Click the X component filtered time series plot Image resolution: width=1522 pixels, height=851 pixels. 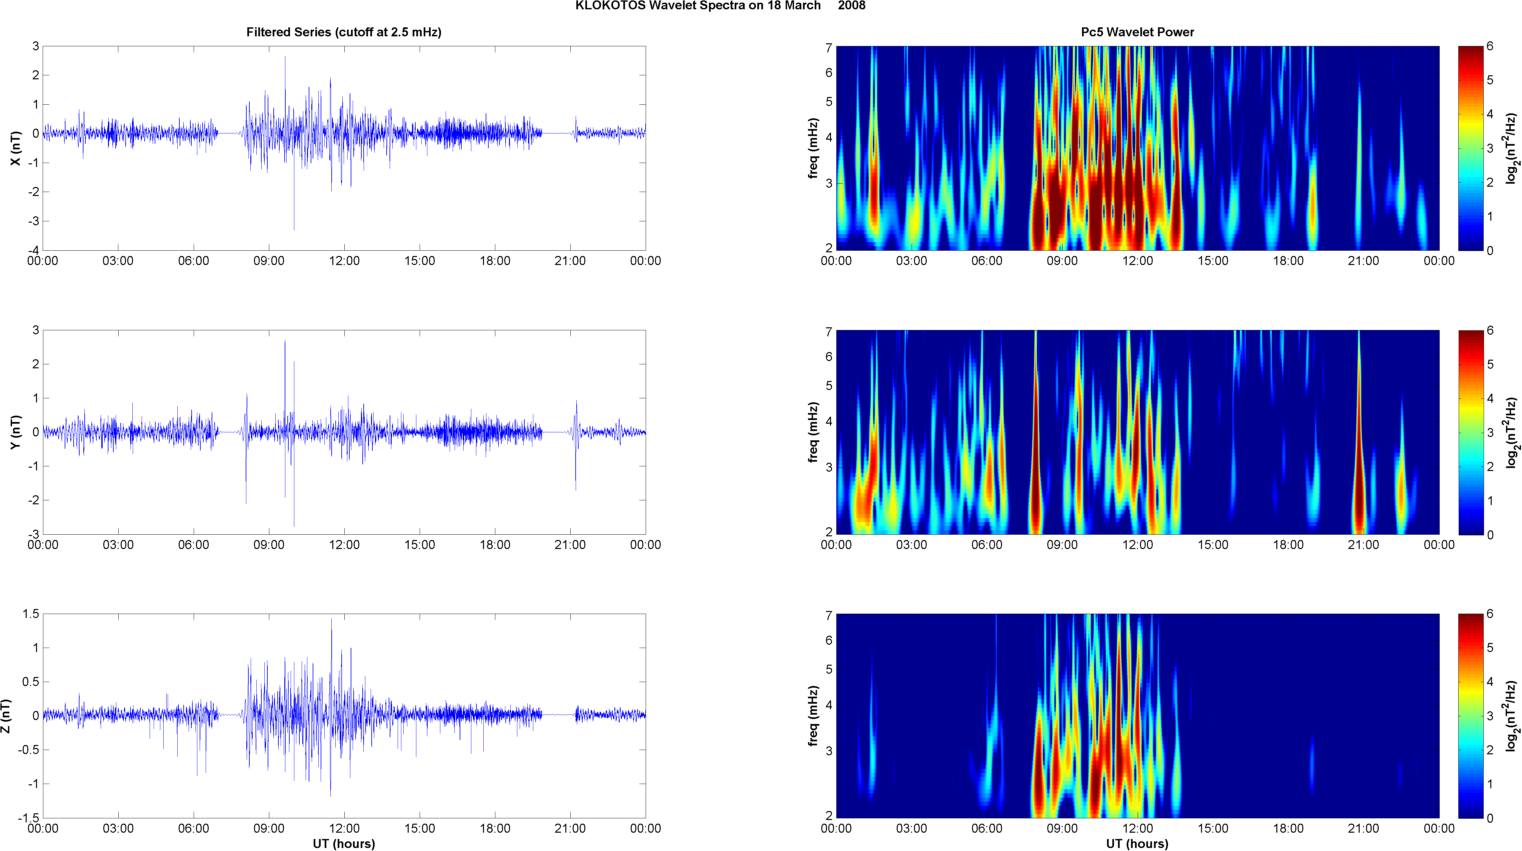pyautogui.click(x=344, y=148)
